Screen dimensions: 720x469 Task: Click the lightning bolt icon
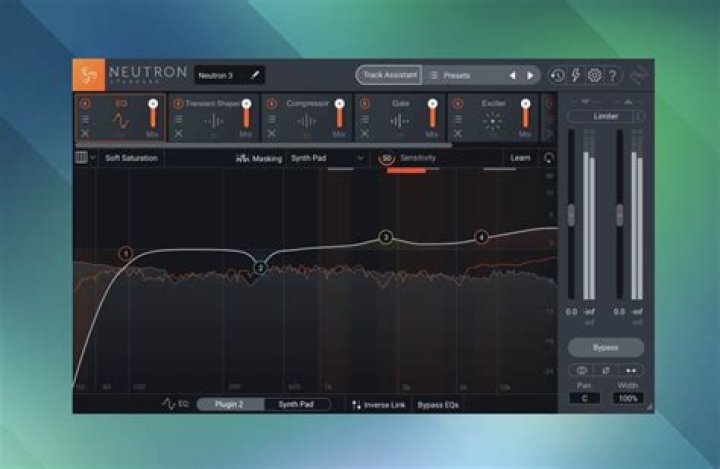tap(576, 75)
